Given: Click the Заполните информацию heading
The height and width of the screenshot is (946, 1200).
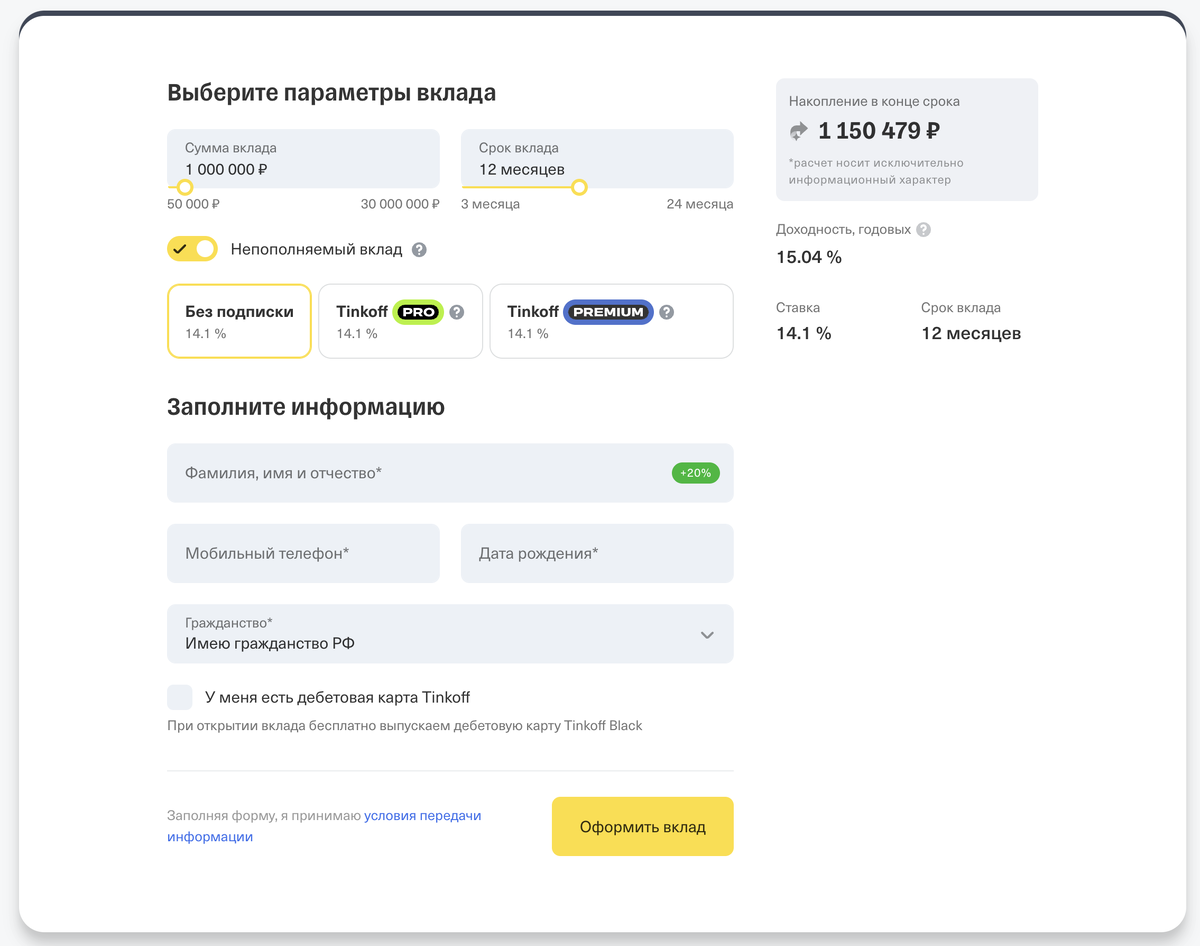Looking at the screenshot, I should tap(306, 407).
